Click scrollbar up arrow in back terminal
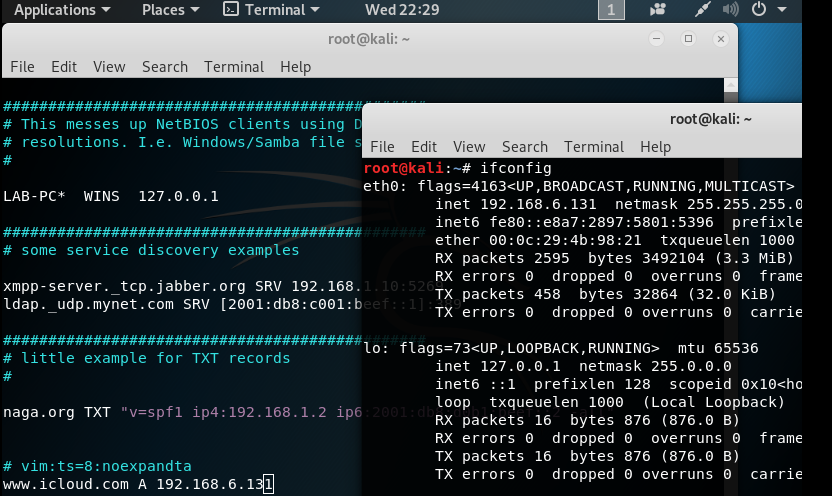 tap(731, 85)
